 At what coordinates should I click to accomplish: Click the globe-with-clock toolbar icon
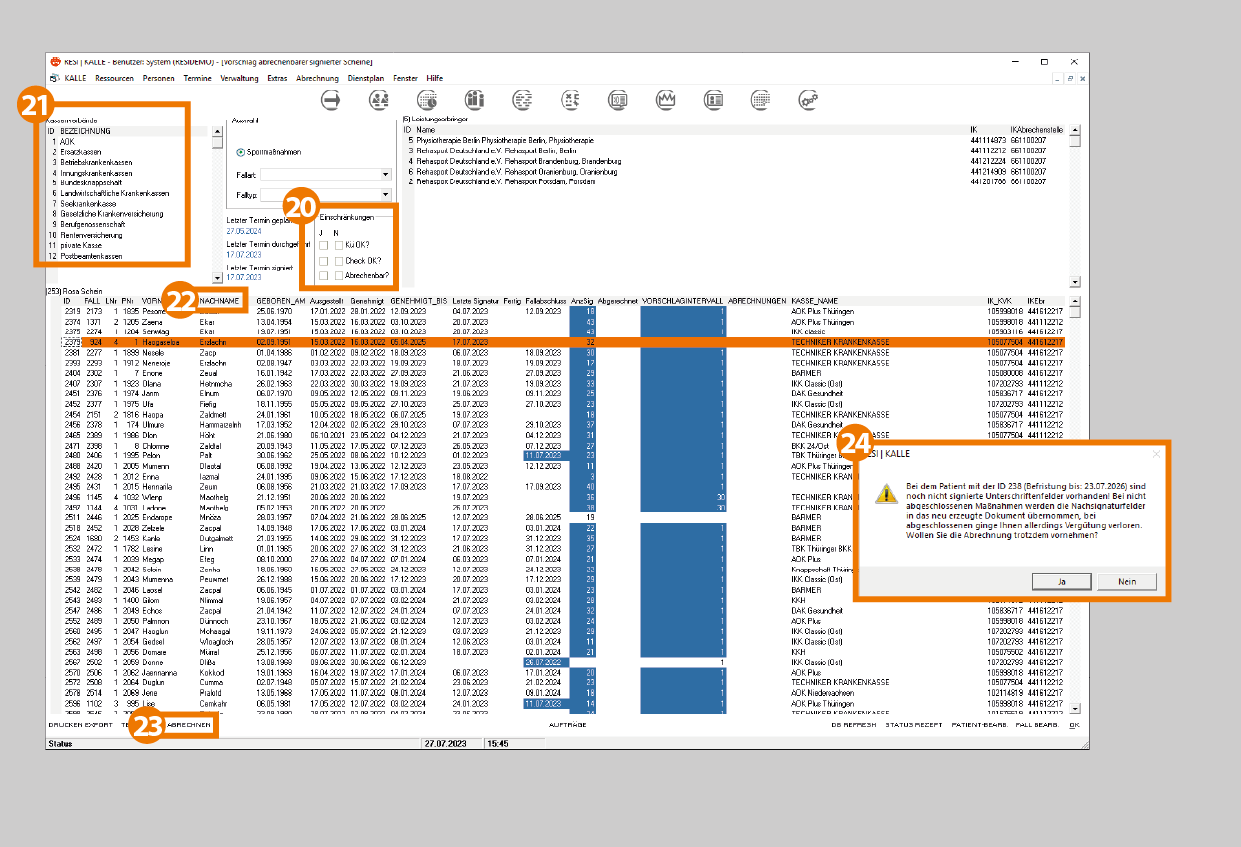[x=427, y=100]
